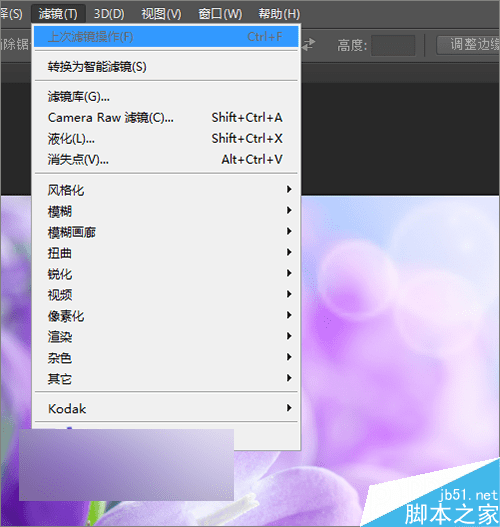Click the 高度 input field

coord(393,45)
